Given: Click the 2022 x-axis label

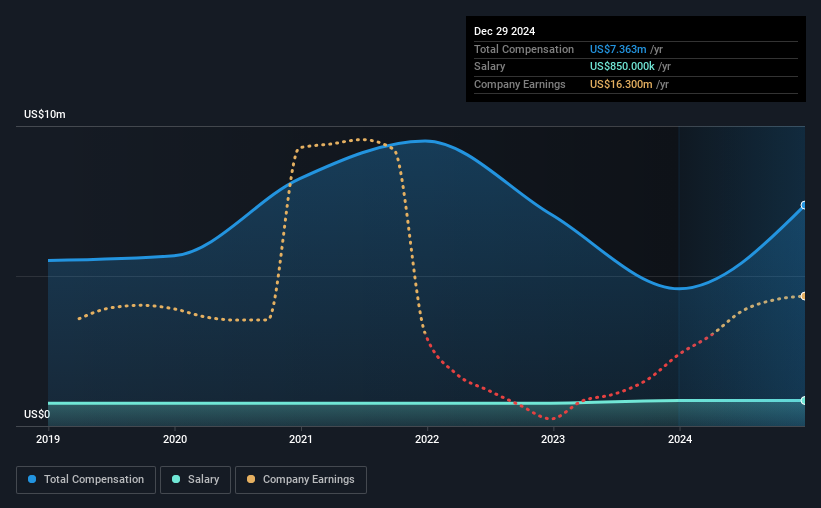Looking at the screenshot, I should tap(427, 439).
